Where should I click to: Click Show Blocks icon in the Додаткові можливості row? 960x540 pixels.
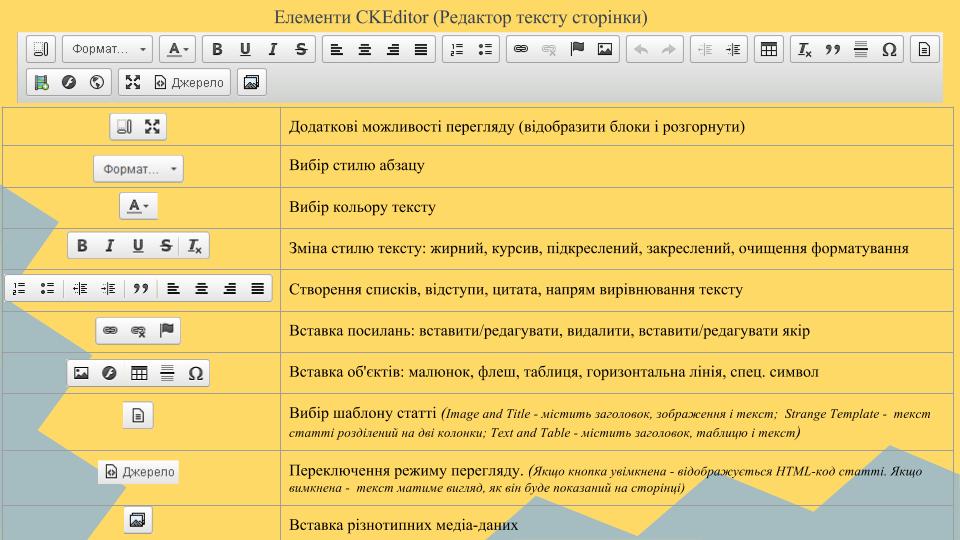(x=124, y=127)
